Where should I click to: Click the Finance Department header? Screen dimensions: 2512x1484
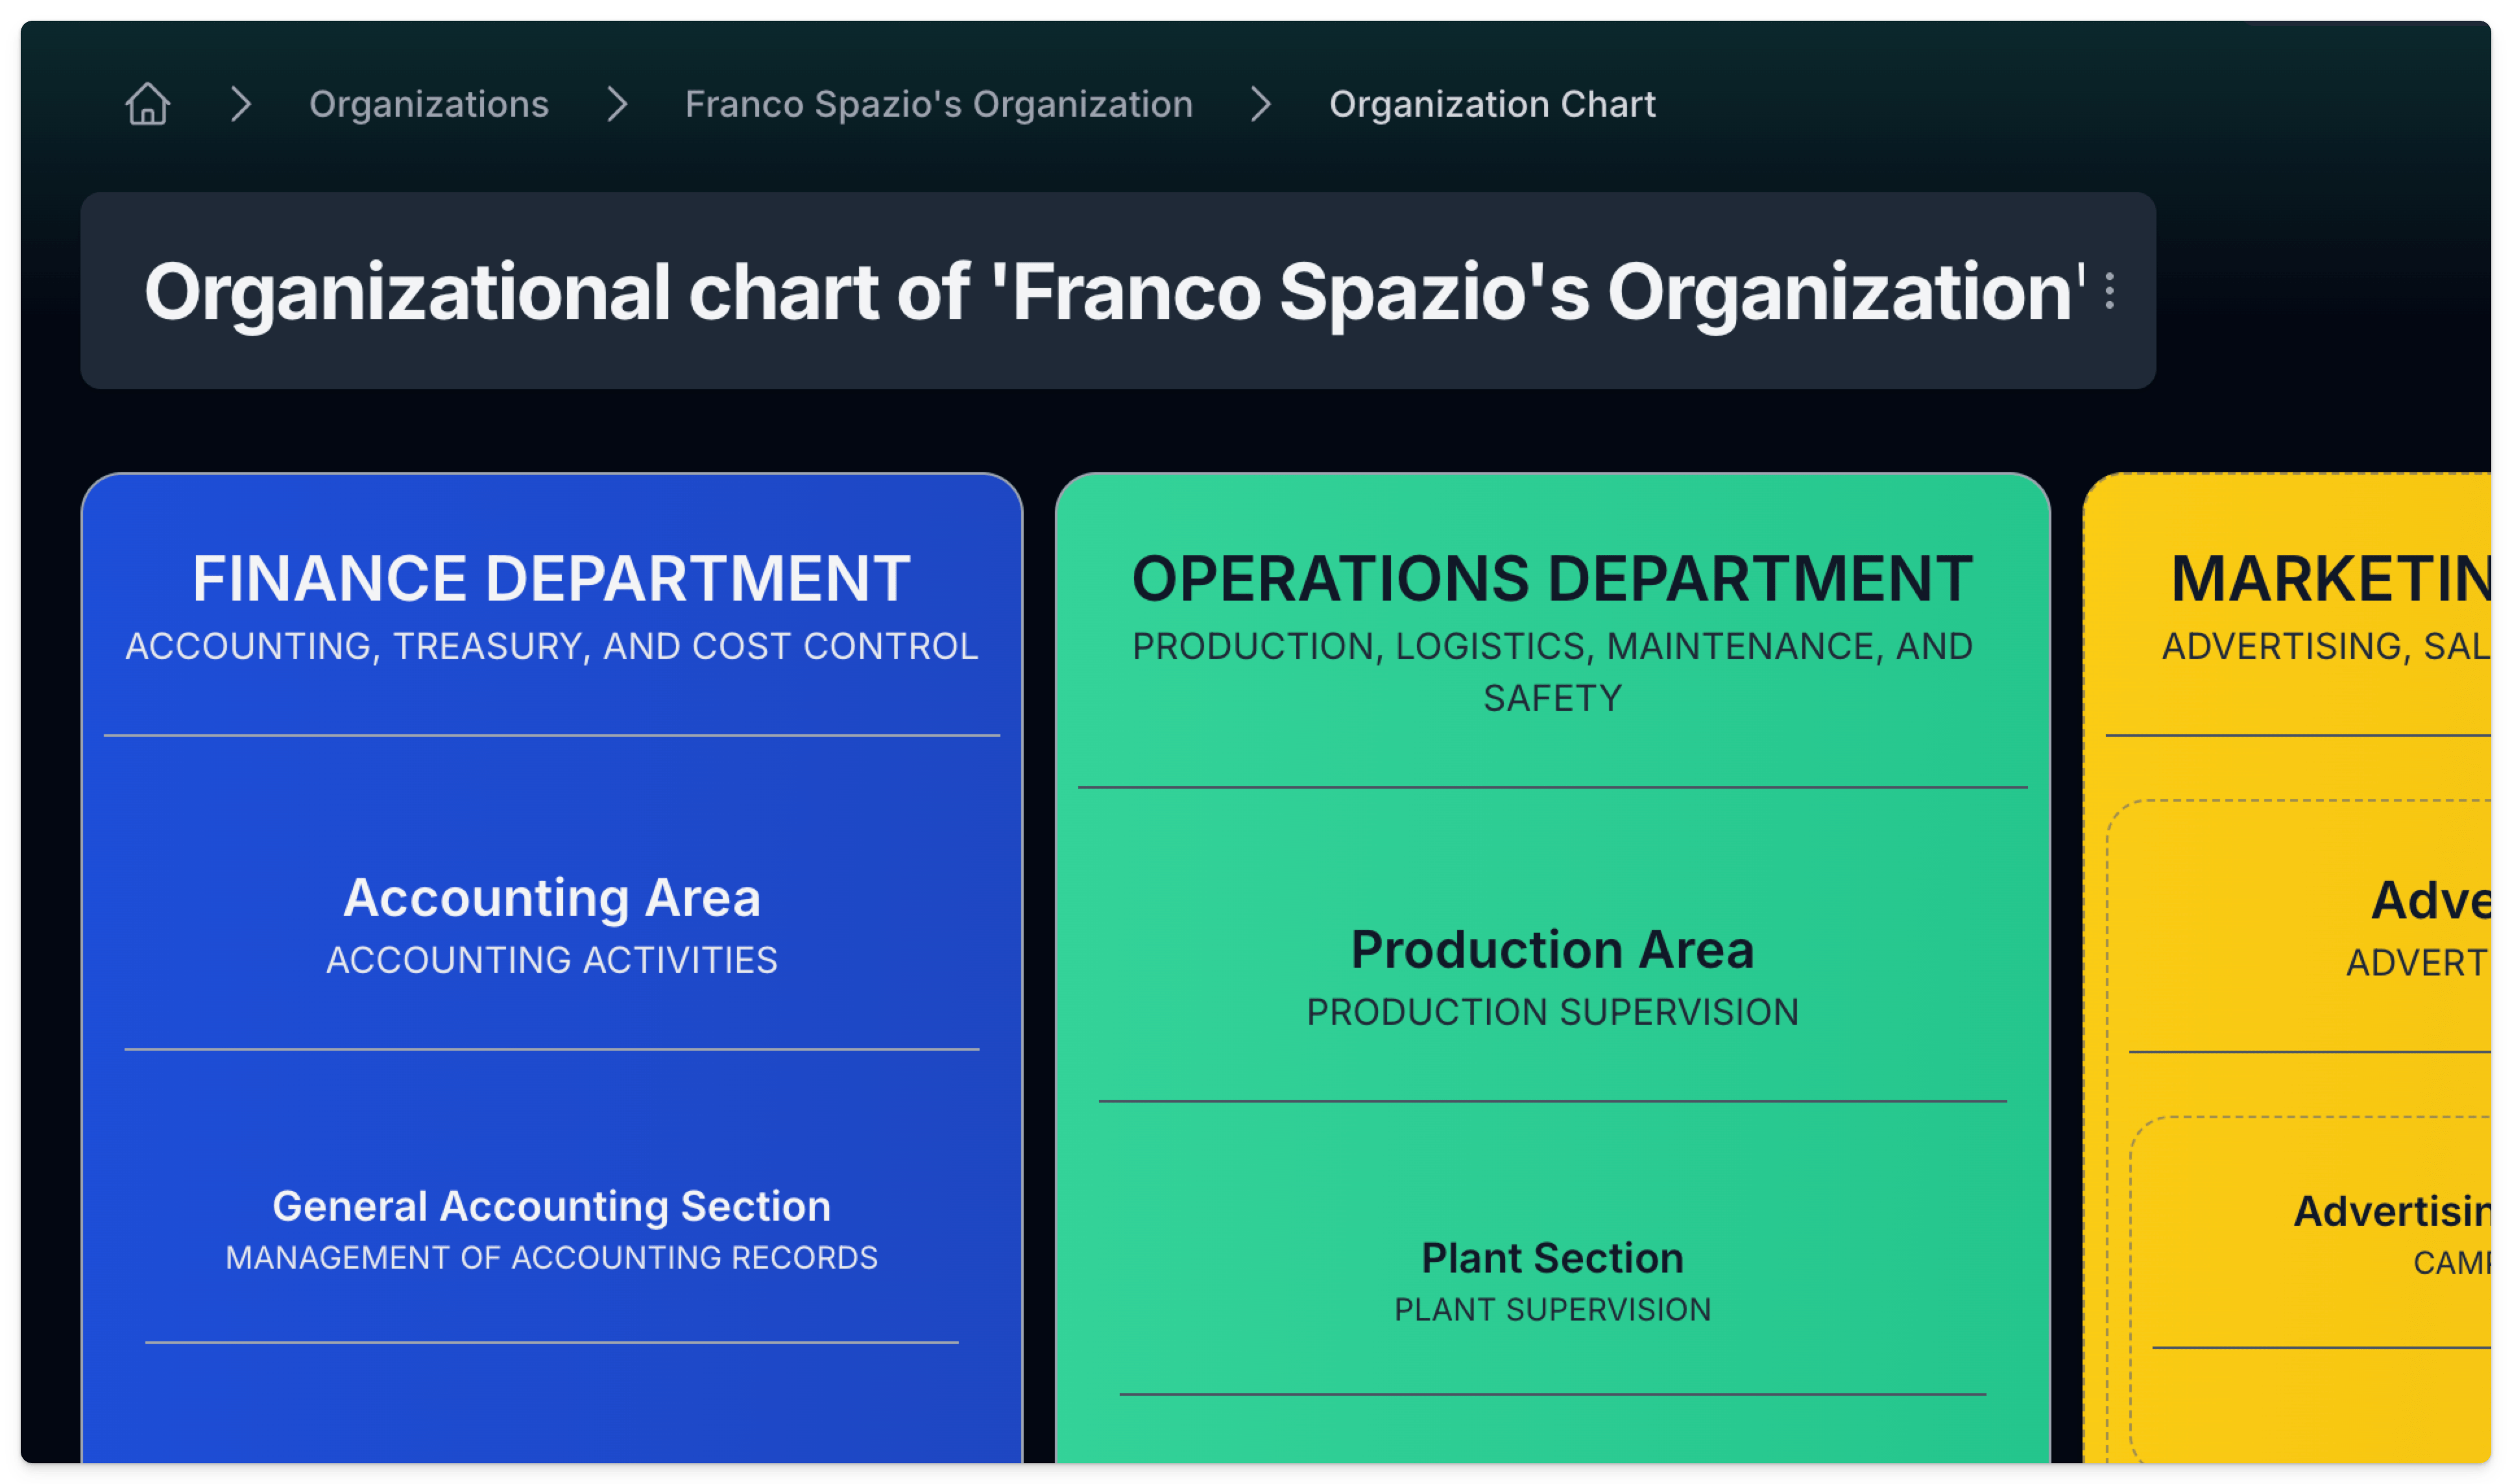point(551,579)
